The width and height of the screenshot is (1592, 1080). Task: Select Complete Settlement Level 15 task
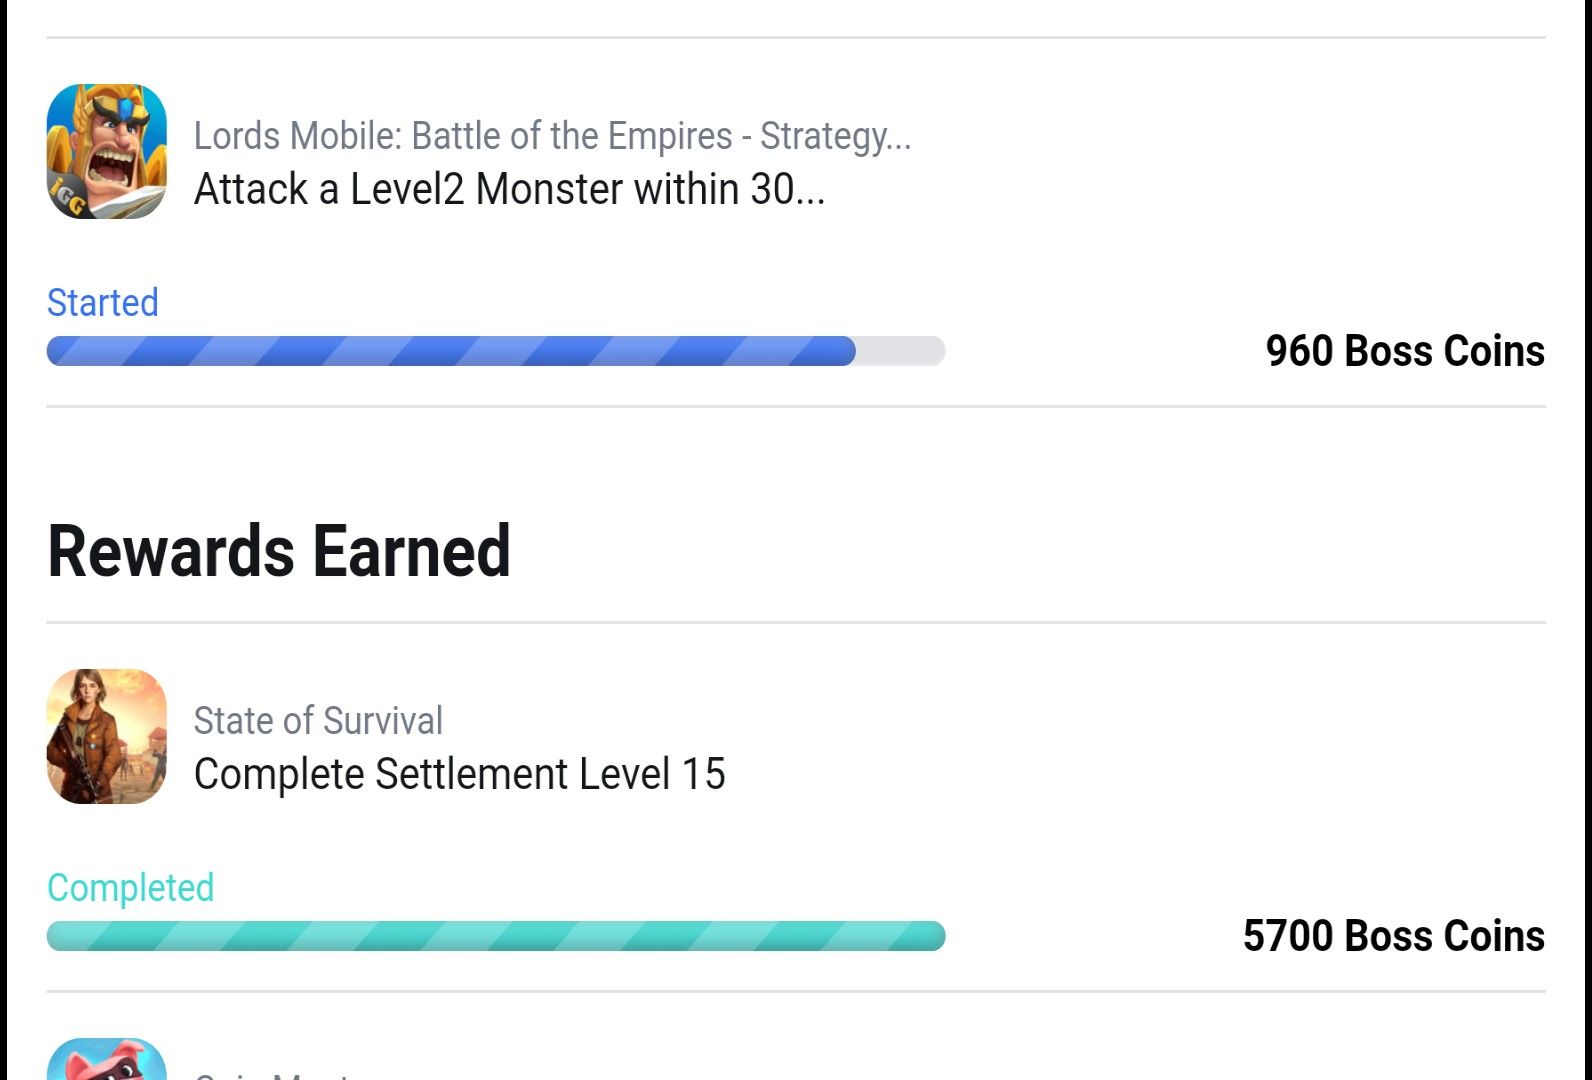pos(460,774)
